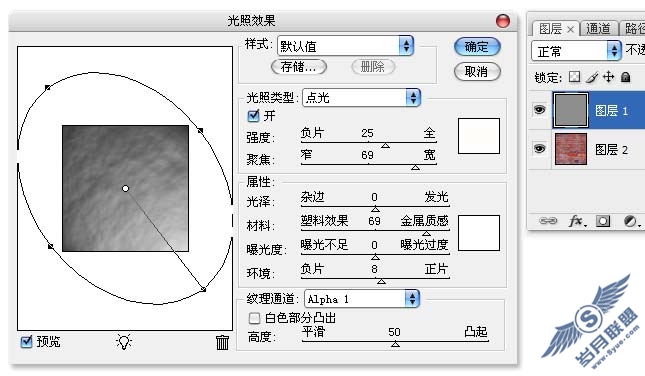The height and width of the screenshot is (376, 645).
Task: Click the 强度 slider handle
Action: tap(385, 146)
